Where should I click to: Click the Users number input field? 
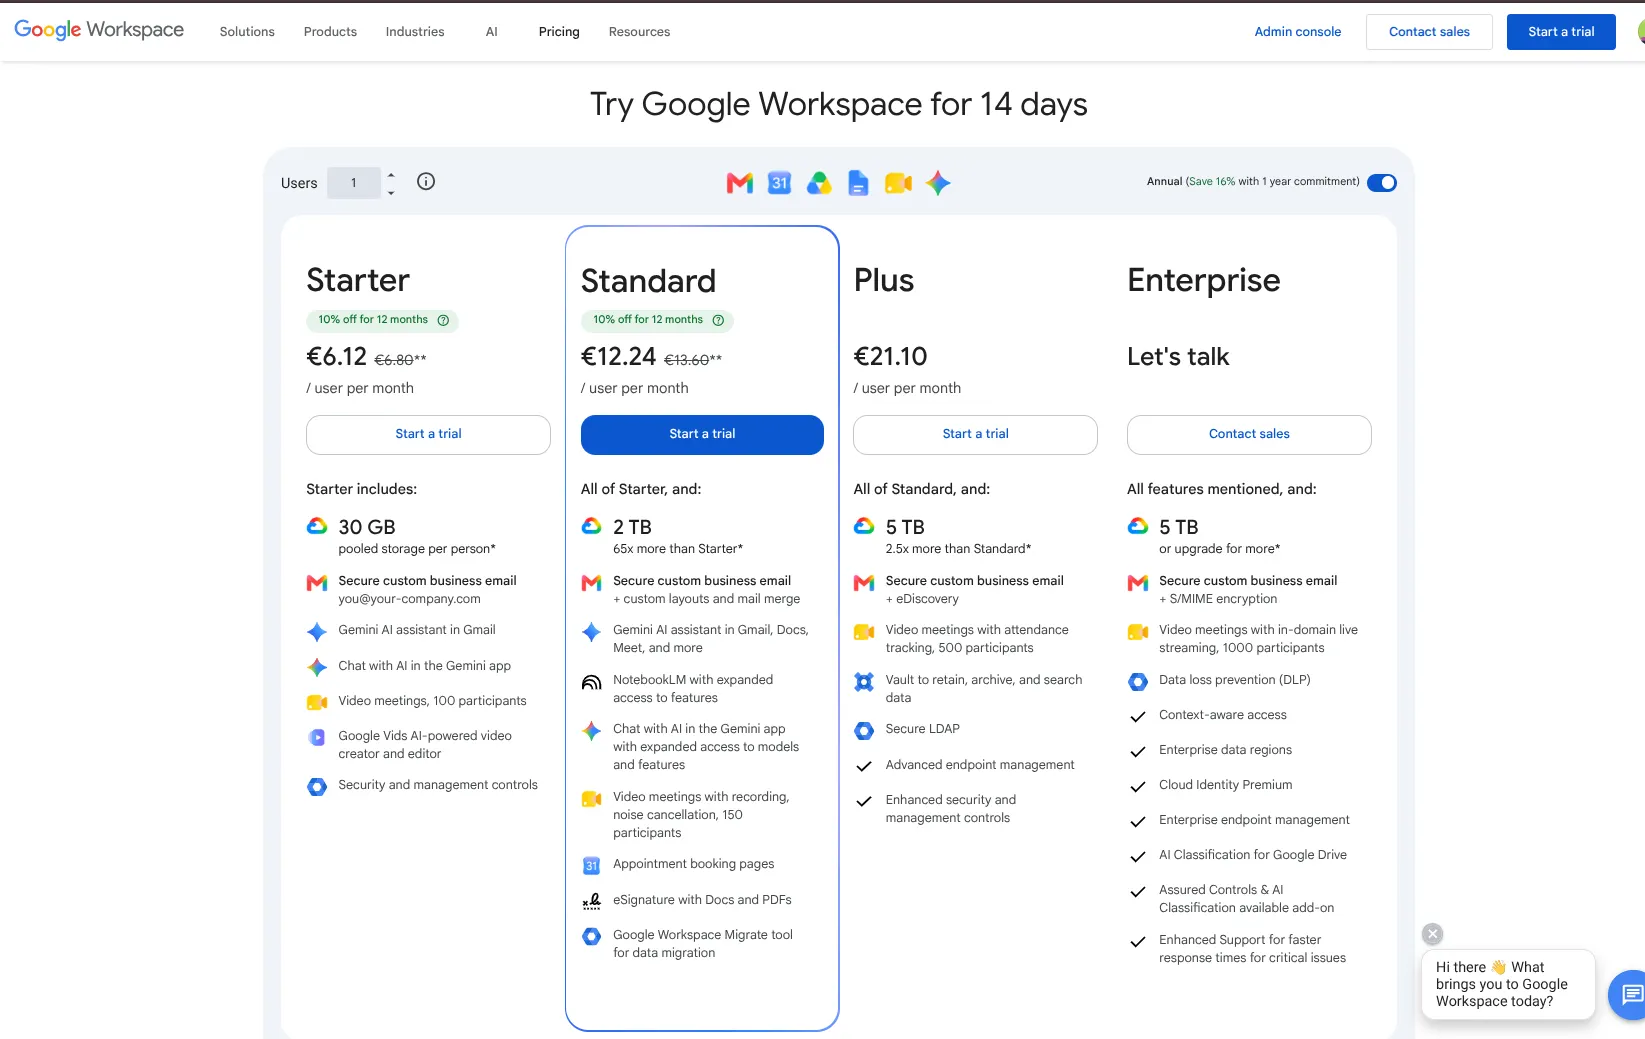coord(354,183)
